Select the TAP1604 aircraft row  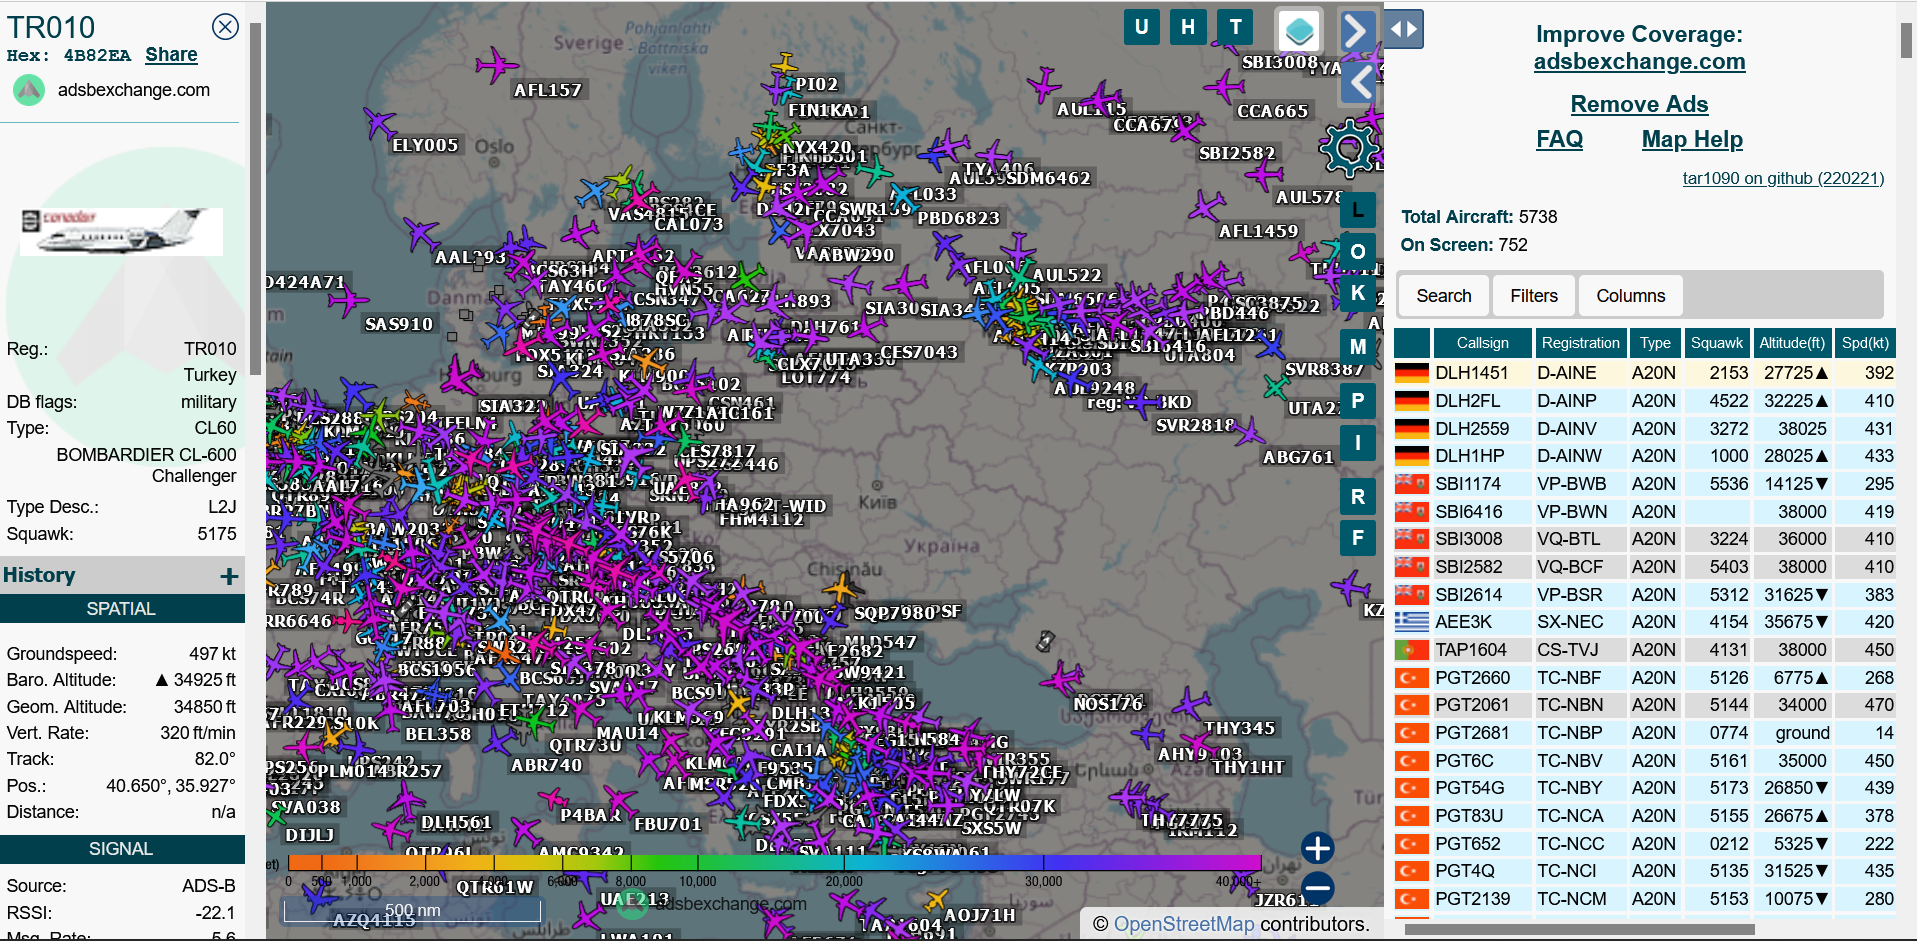(x=1644, y=650)
